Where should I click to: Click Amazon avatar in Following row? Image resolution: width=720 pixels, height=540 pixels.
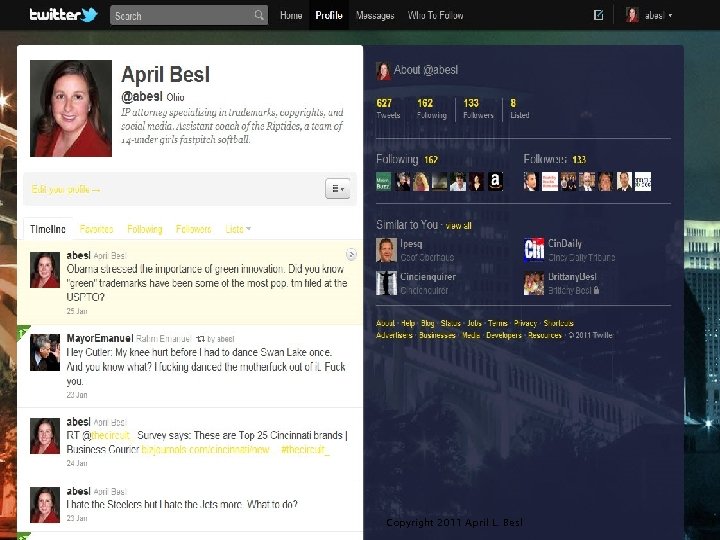pos(495,181)
